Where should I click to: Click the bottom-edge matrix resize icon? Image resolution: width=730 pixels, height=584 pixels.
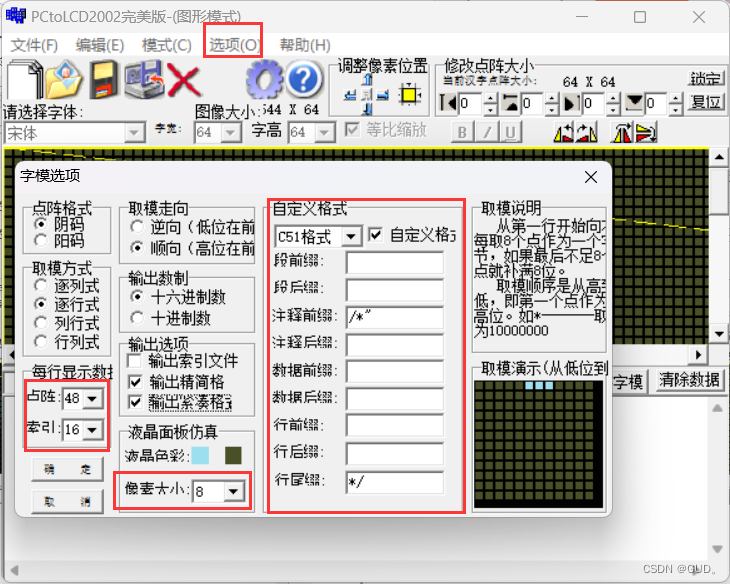[635, 102]
